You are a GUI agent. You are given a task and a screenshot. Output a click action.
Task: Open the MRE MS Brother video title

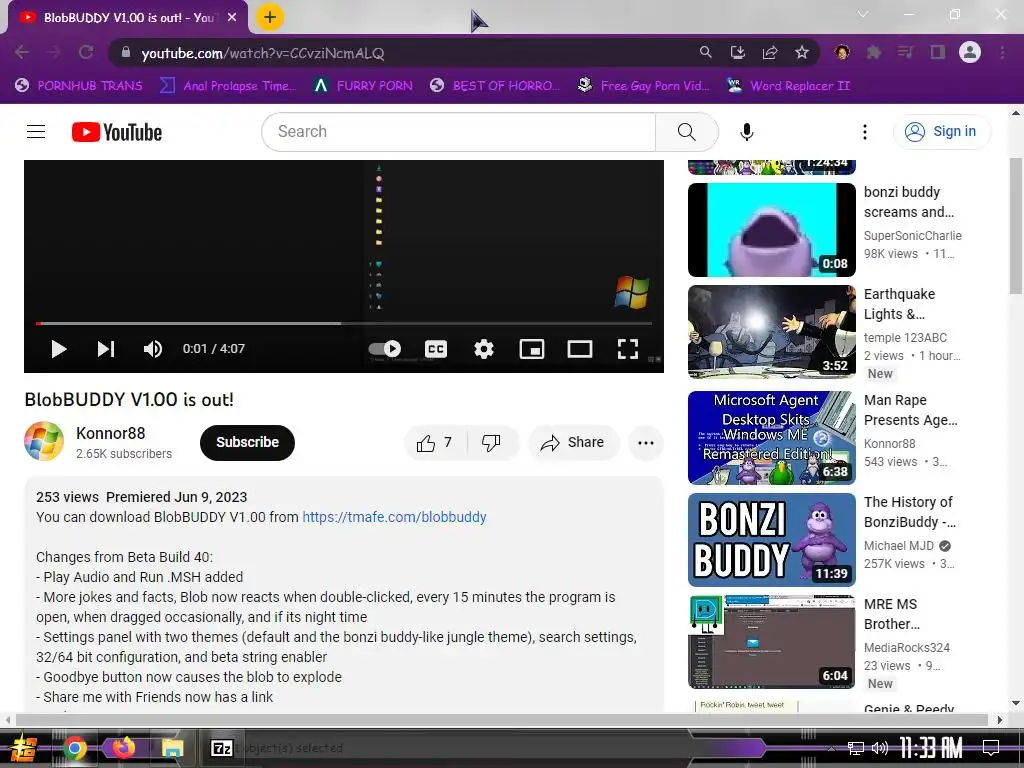(891, 614)
